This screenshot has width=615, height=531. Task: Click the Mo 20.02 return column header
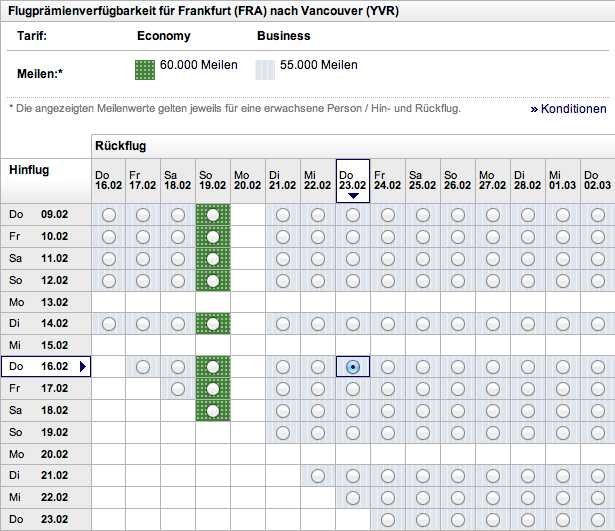[x=248, y=179]
